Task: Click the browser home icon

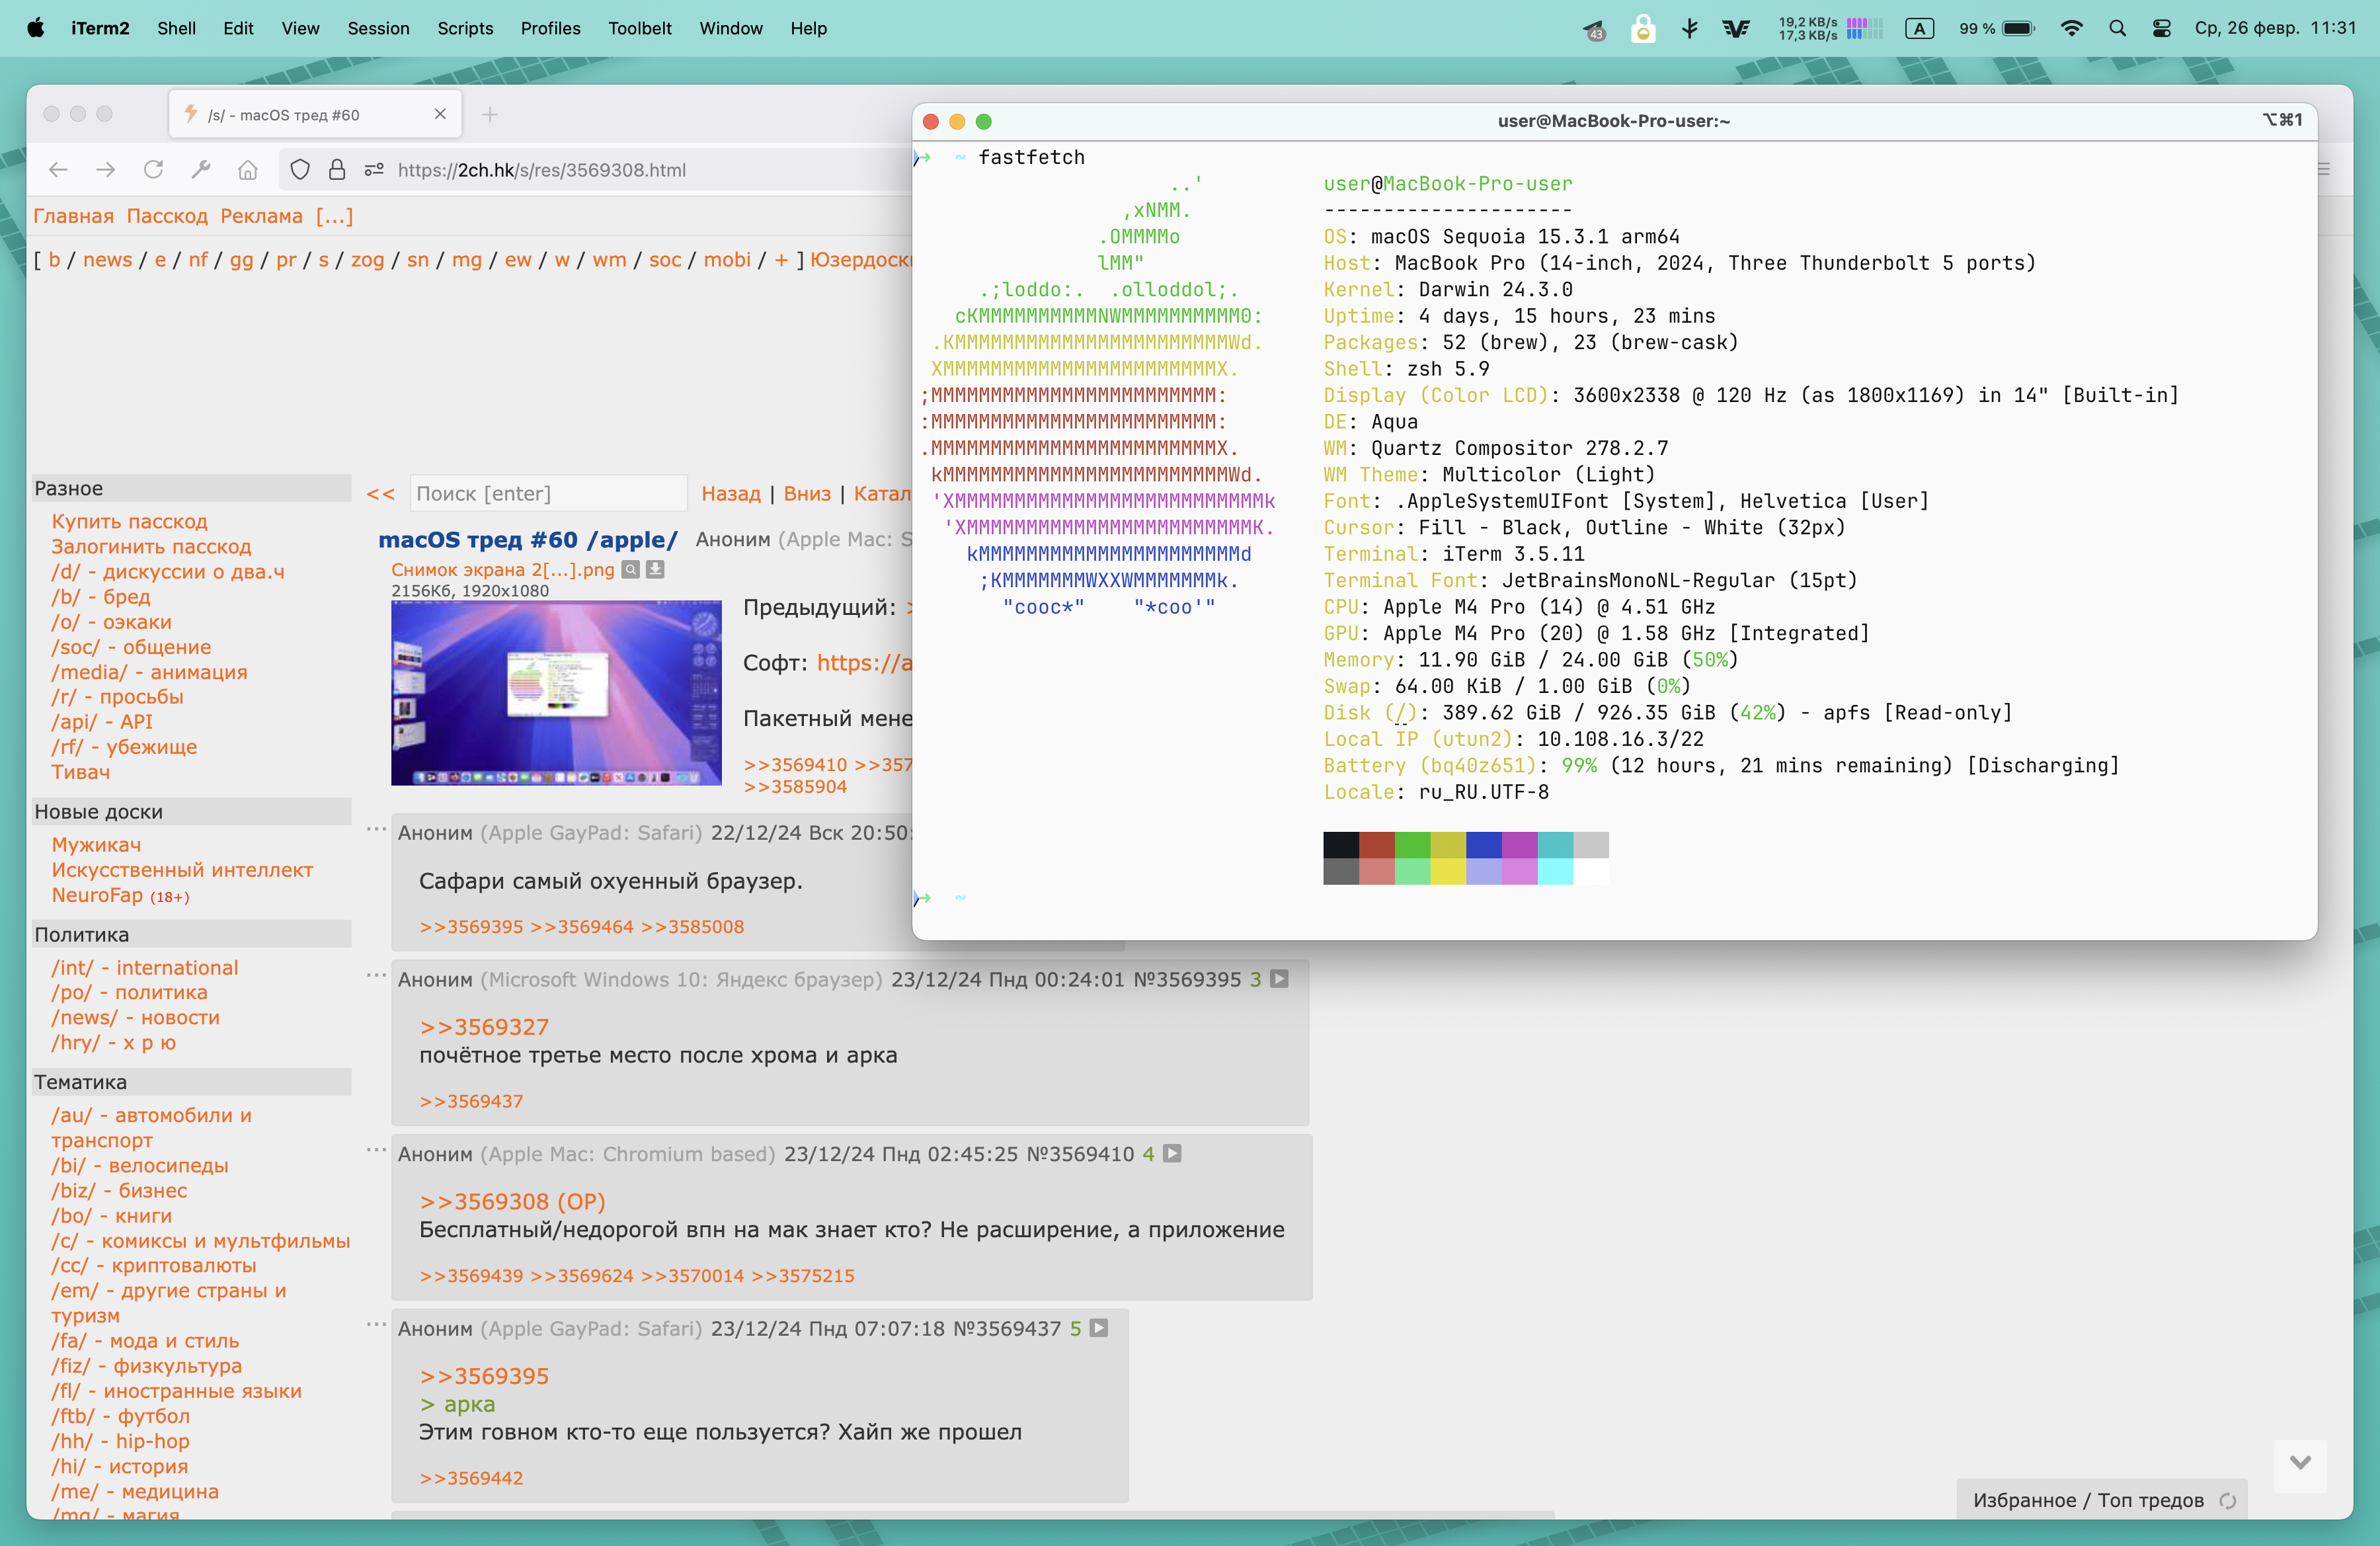Action: [248, 170]
